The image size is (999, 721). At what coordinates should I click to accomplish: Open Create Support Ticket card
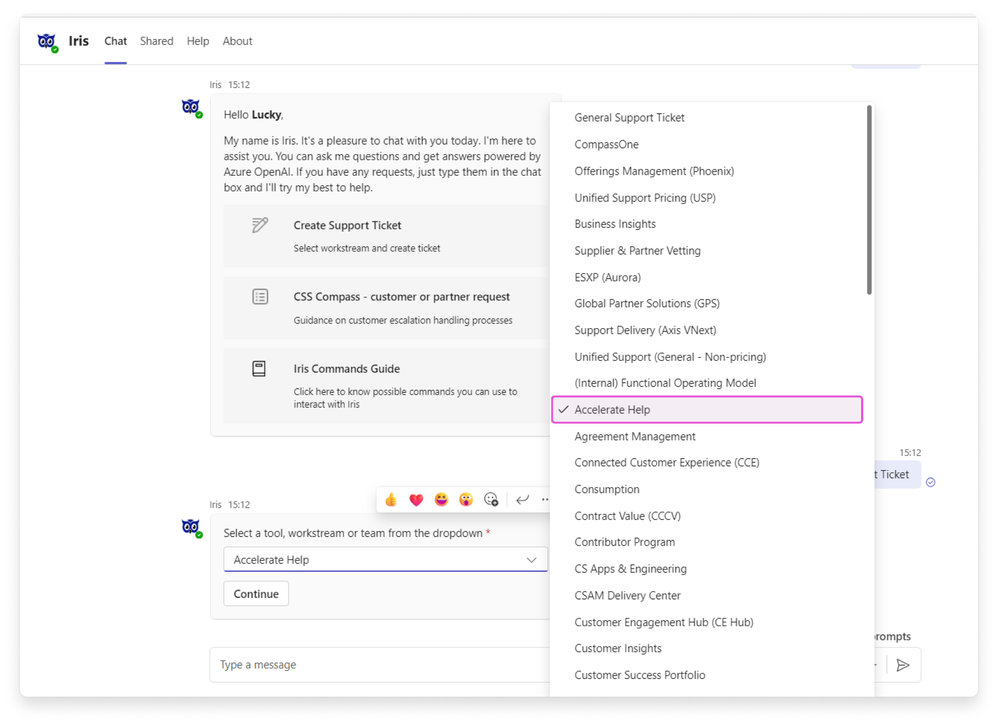[x=386, y=236]
